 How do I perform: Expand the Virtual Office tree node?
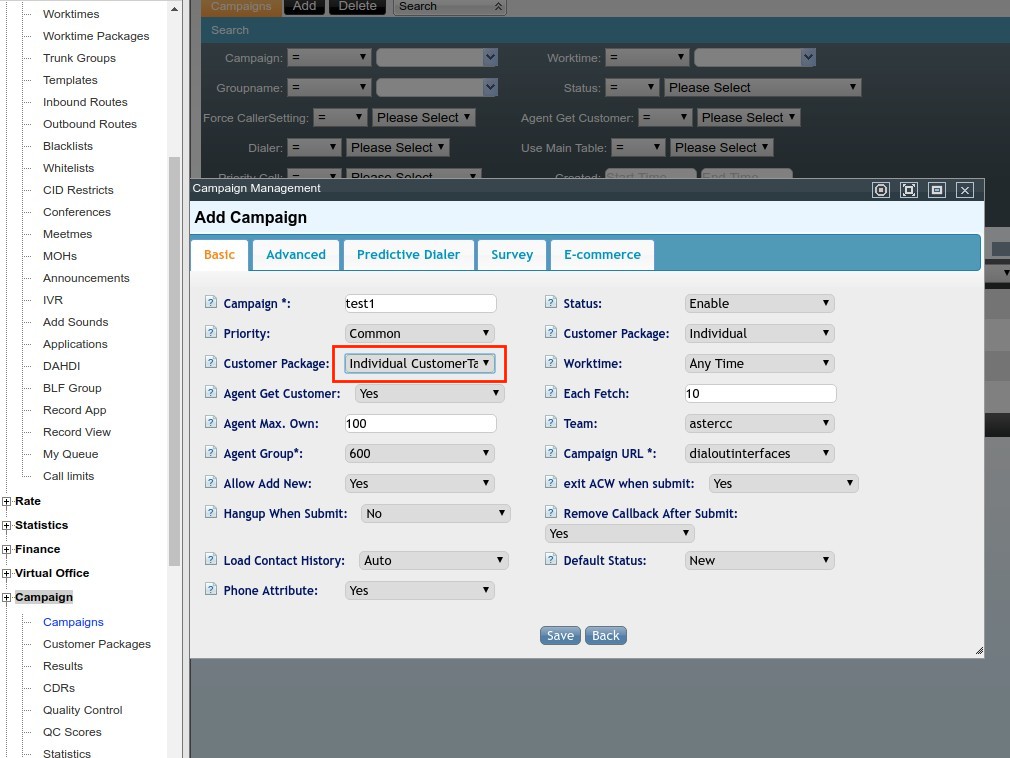pyautogui.click(x=7, y=573)
